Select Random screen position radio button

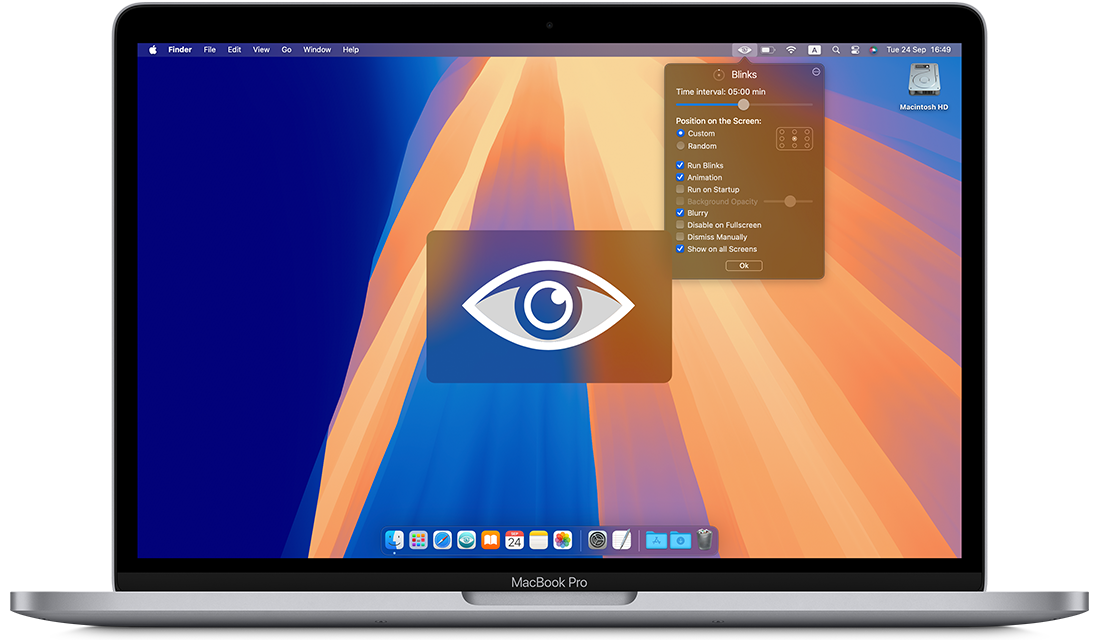[681, 146]
